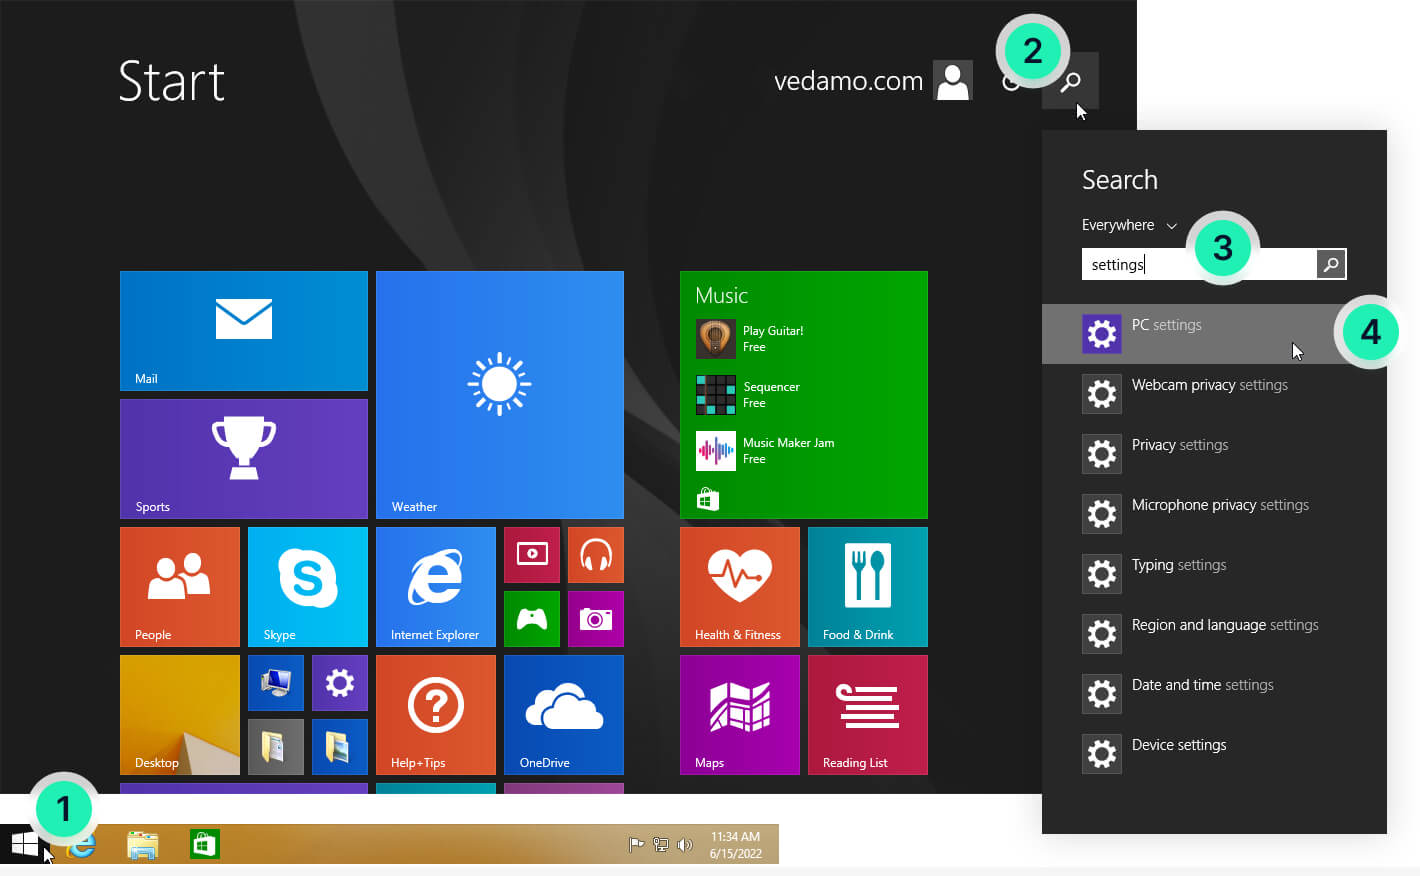
Task: Open the Documents folder small tile
Action: [x=276, y=747]
